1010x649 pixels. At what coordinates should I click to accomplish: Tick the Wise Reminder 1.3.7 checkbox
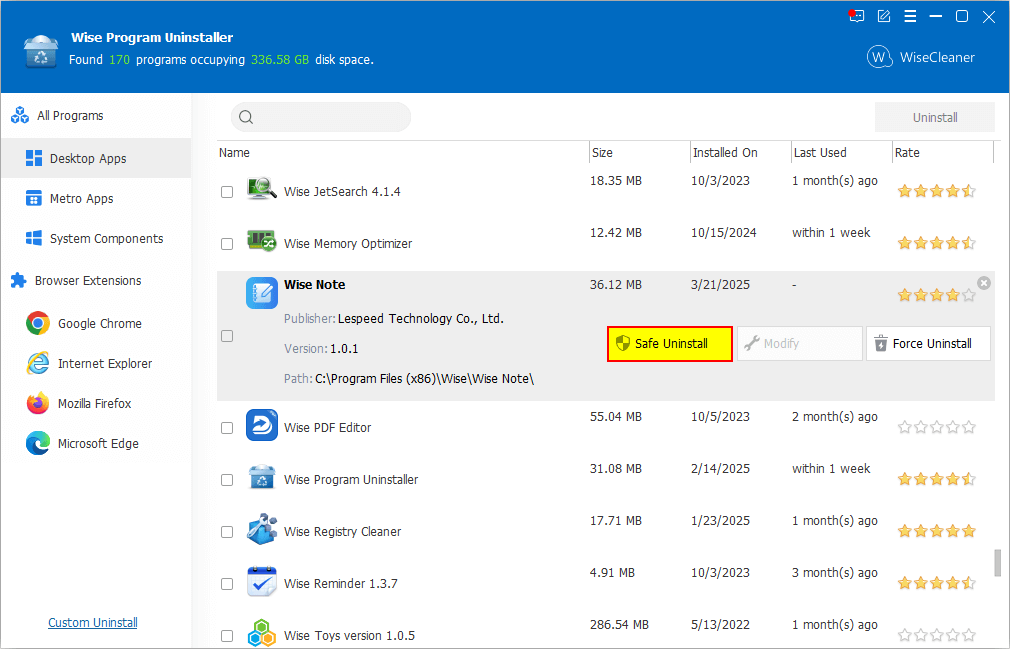click(227, 584)
